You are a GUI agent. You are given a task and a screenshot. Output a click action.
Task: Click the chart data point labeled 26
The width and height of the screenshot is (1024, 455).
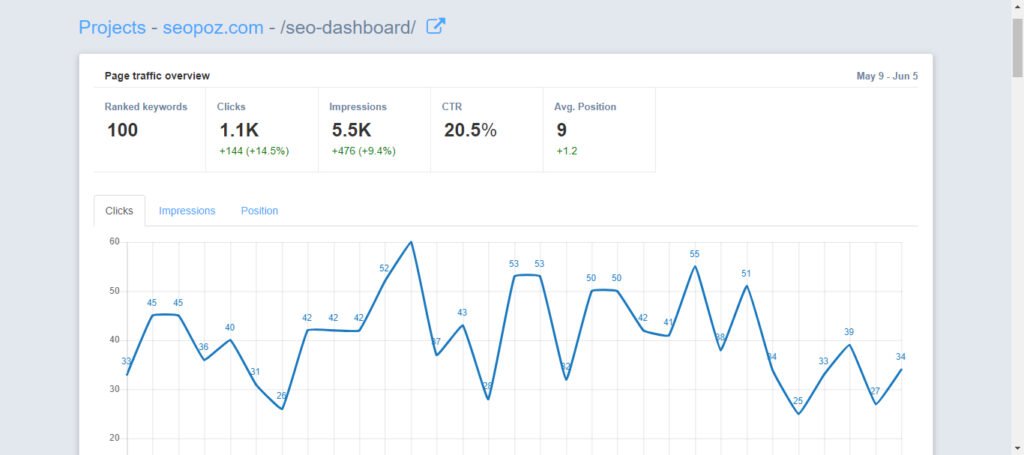point(282,409)
